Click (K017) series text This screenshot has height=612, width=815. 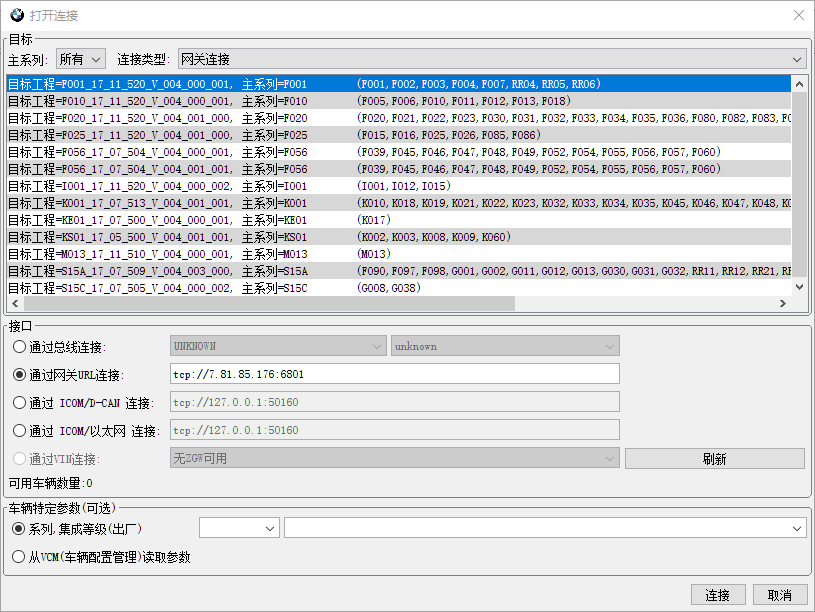point(374,220)
